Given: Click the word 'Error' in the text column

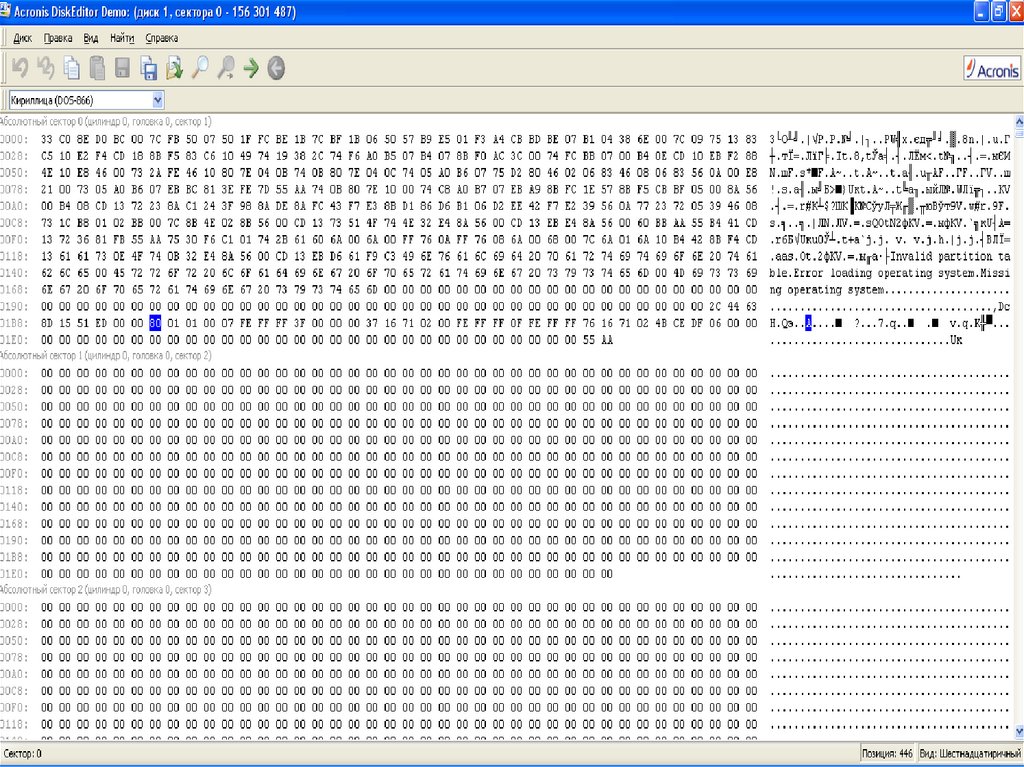Looking at the screenshot, I should coord(808,273).
